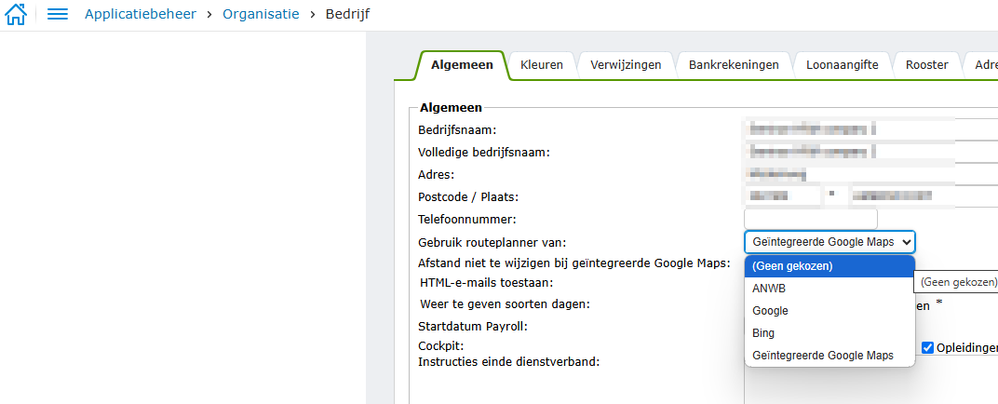Image resolution: width=998 pixels, height=404 pixels.
Task: Switch to the Algemeen tab
Action: click(x=461, y=65)
